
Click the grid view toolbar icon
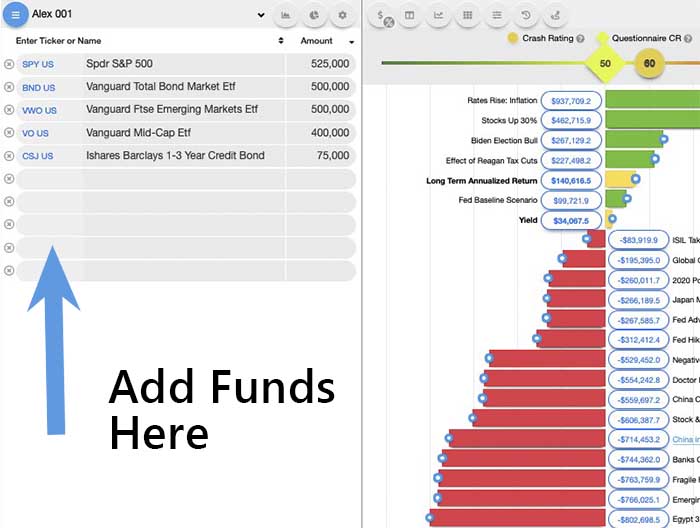(467, 16)
